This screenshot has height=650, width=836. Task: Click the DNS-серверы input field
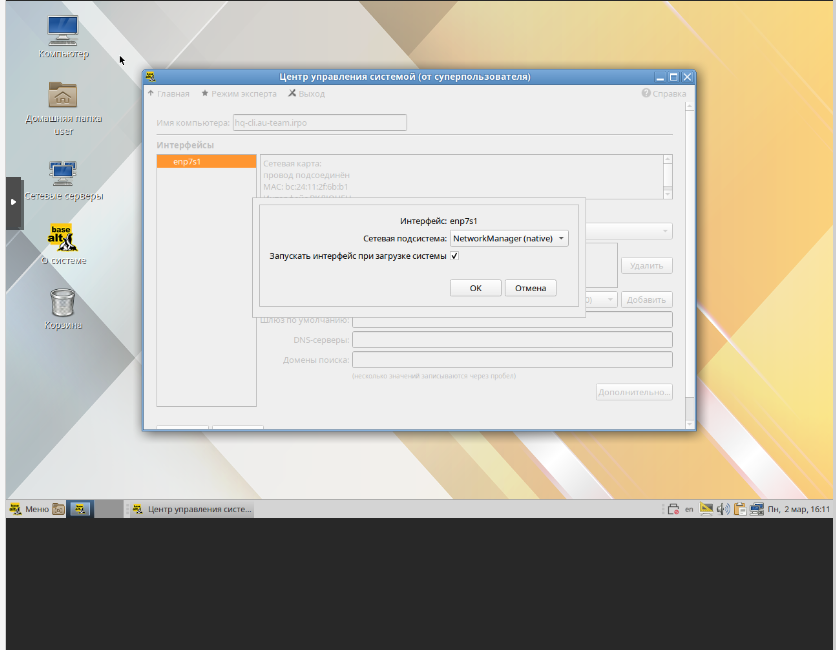pyautogui.click(x=512, y=340)
